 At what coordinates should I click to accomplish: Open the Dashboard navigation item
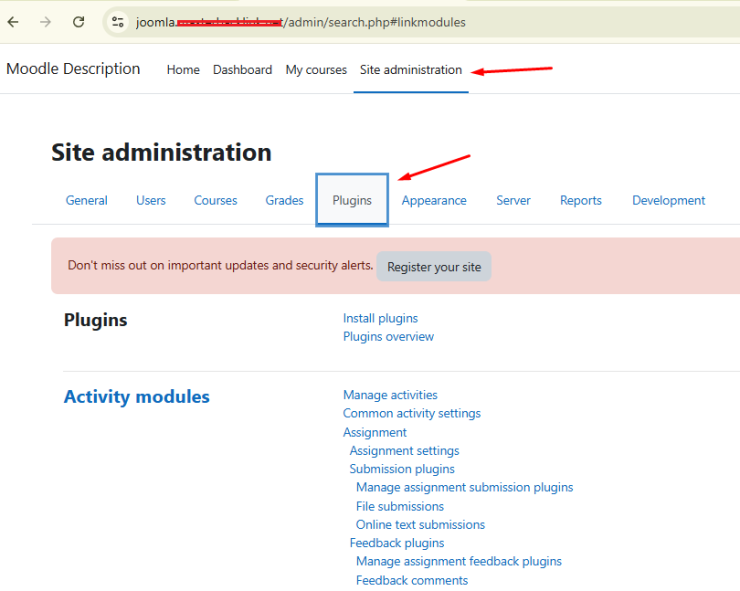click(x=243, y=70)
